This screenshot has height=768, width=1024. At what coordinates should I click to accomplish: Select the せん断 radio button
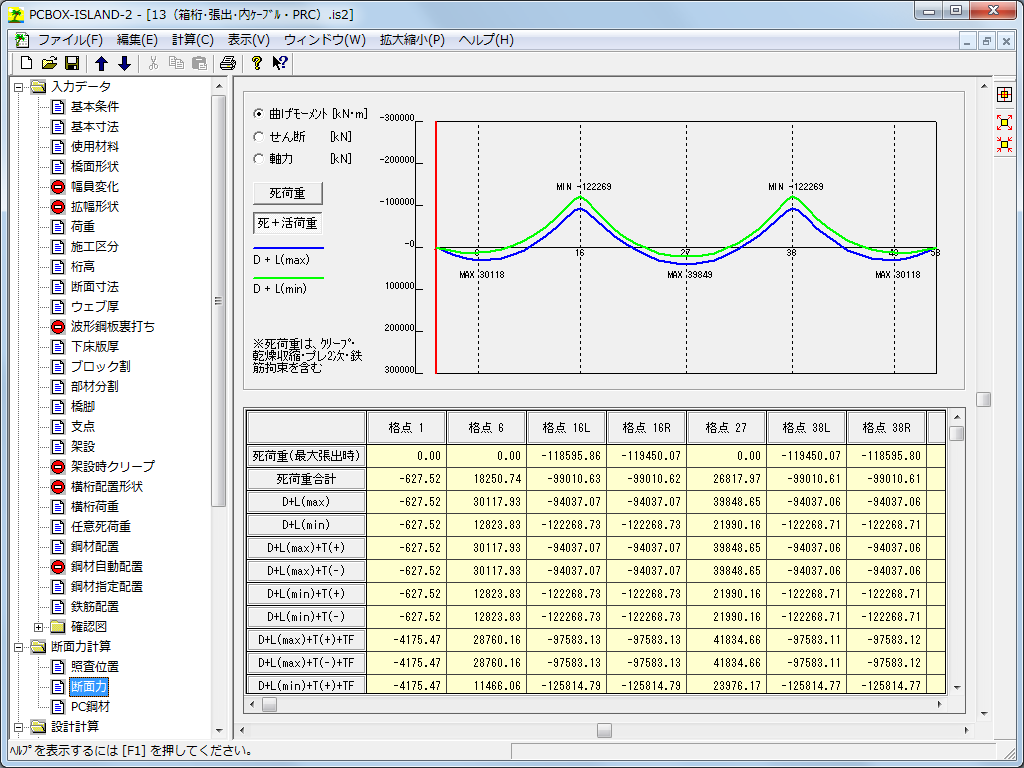pos(258,136)
